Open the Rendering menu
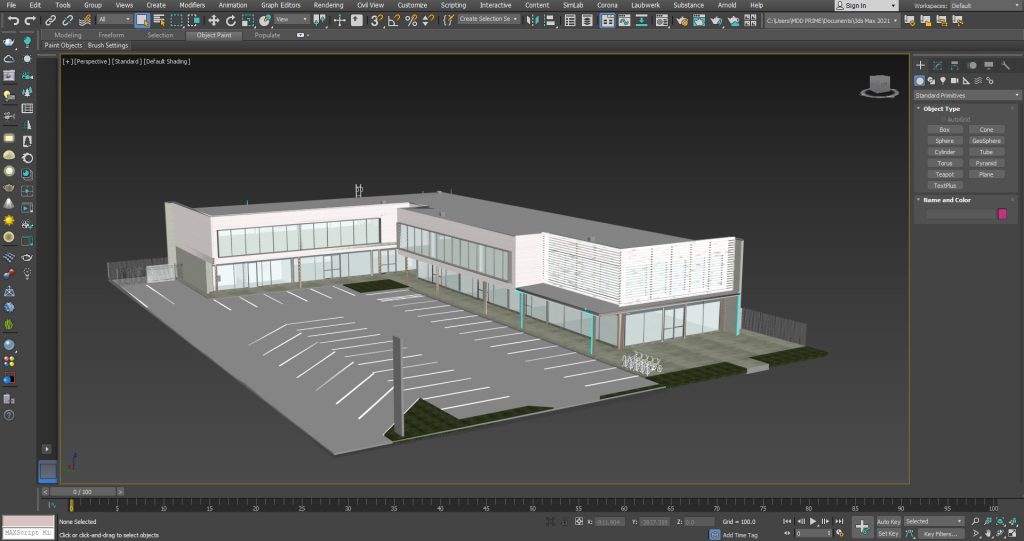The height and width of the screenshot is (541, 1024). click(x=328, y=5)
